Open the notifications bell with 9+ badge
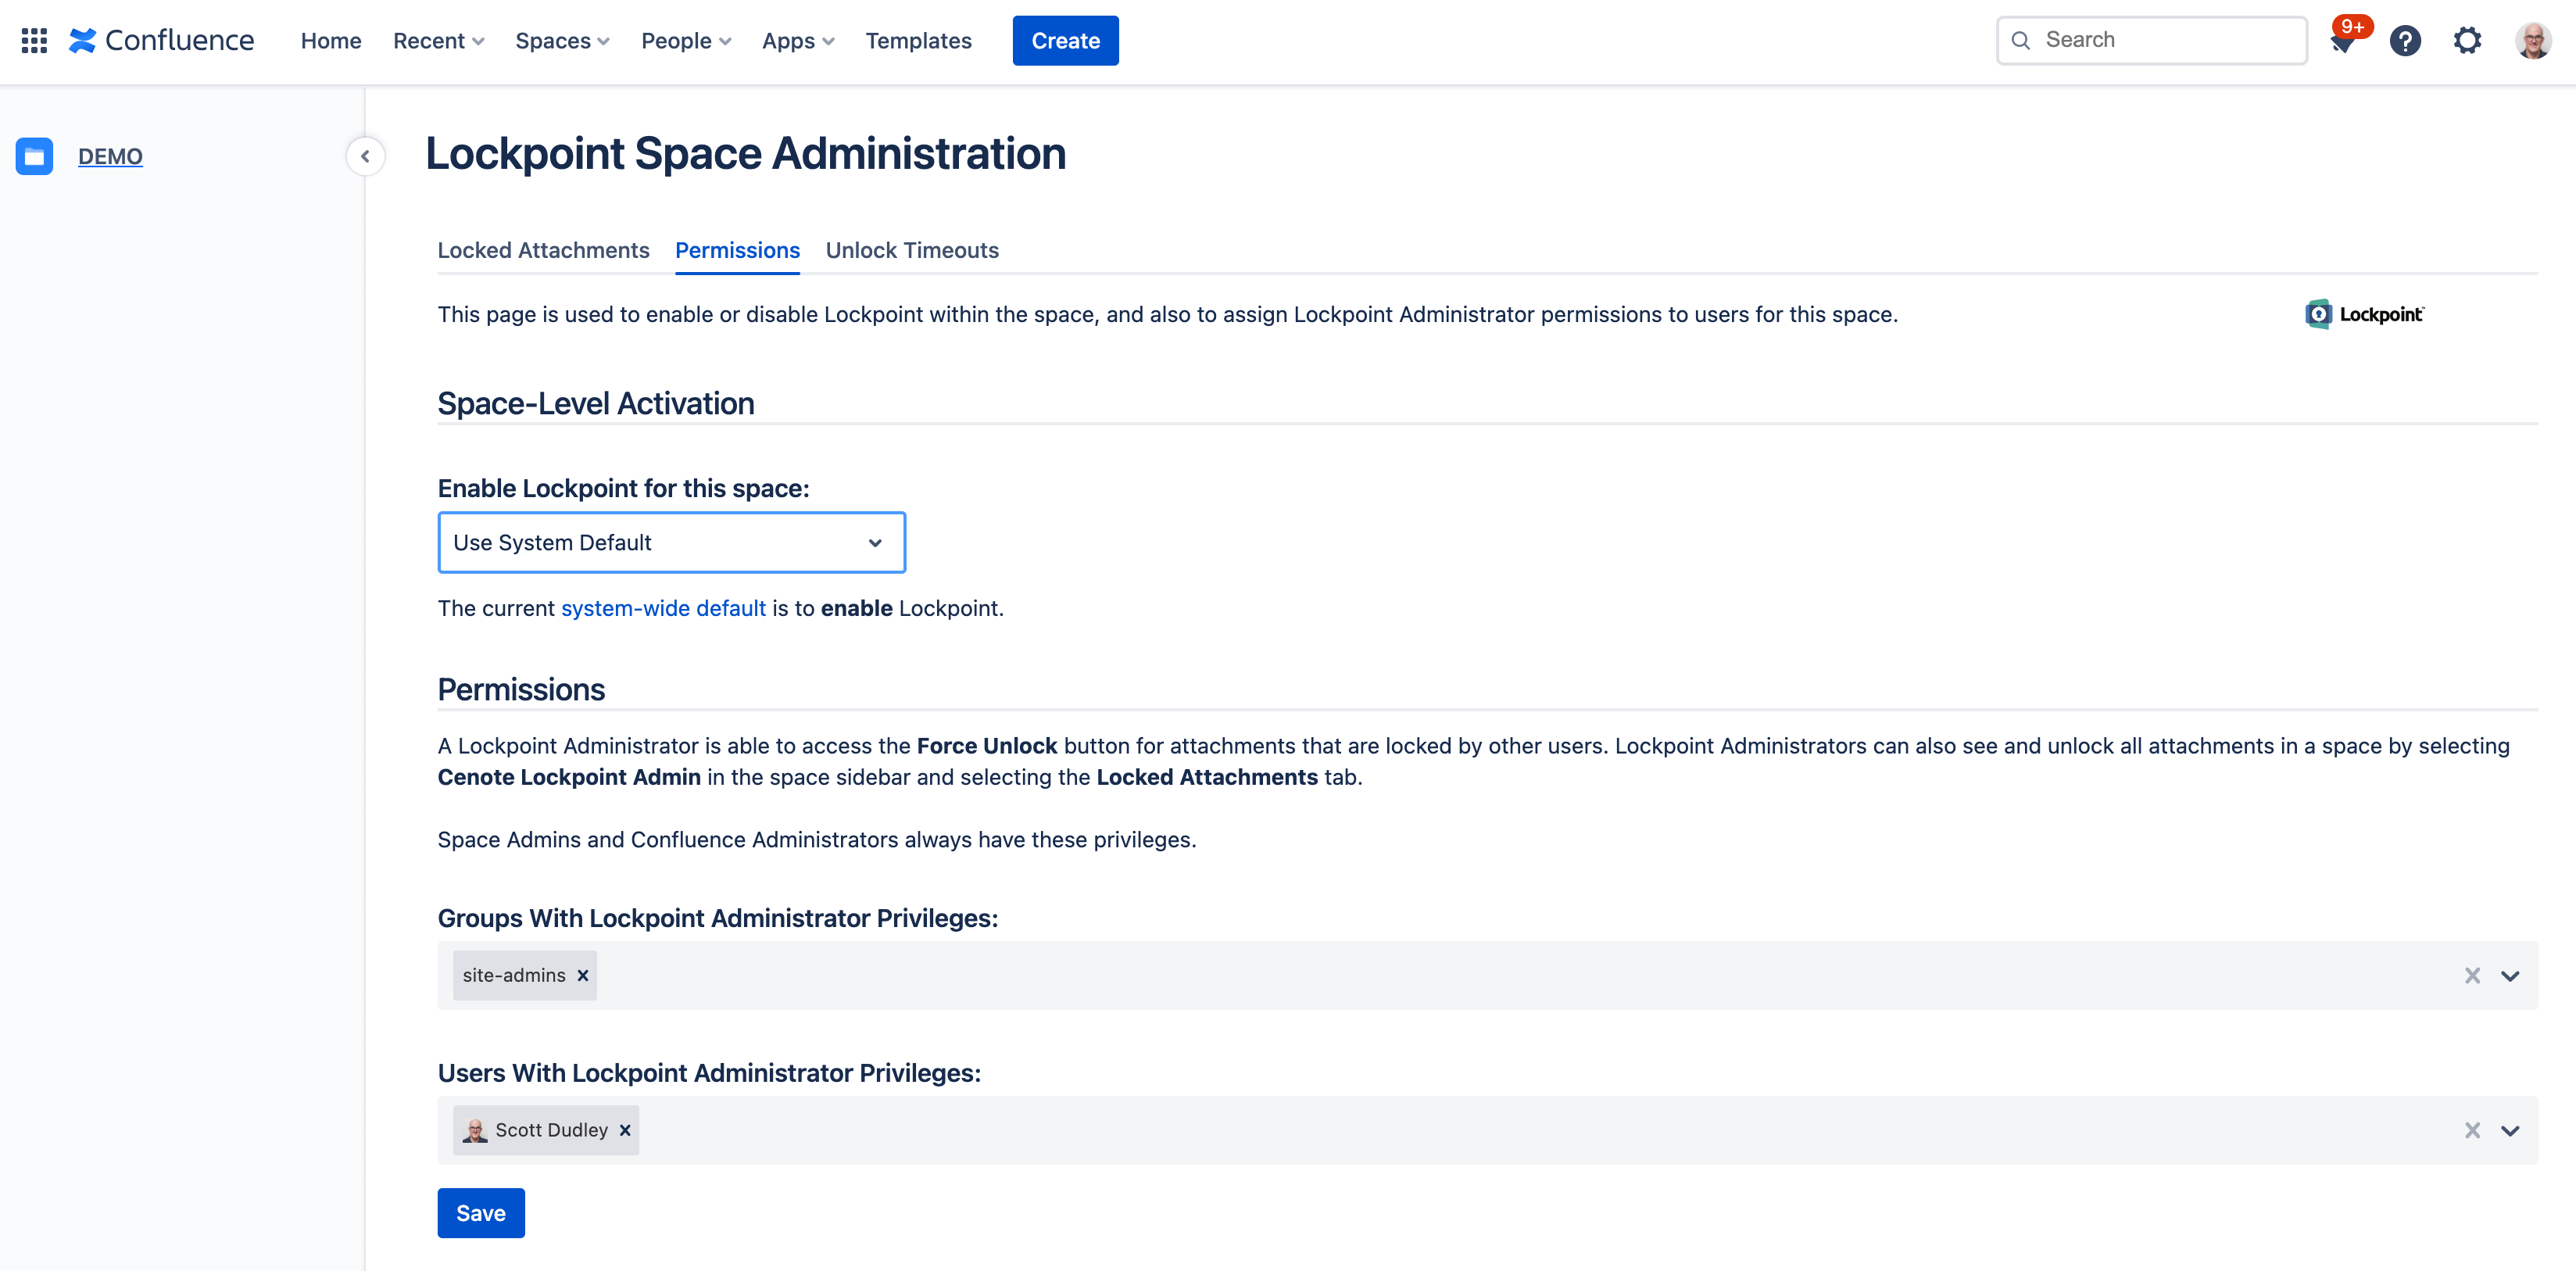This screenshot has height=1271, width=2576. [x=2343, y=41]
